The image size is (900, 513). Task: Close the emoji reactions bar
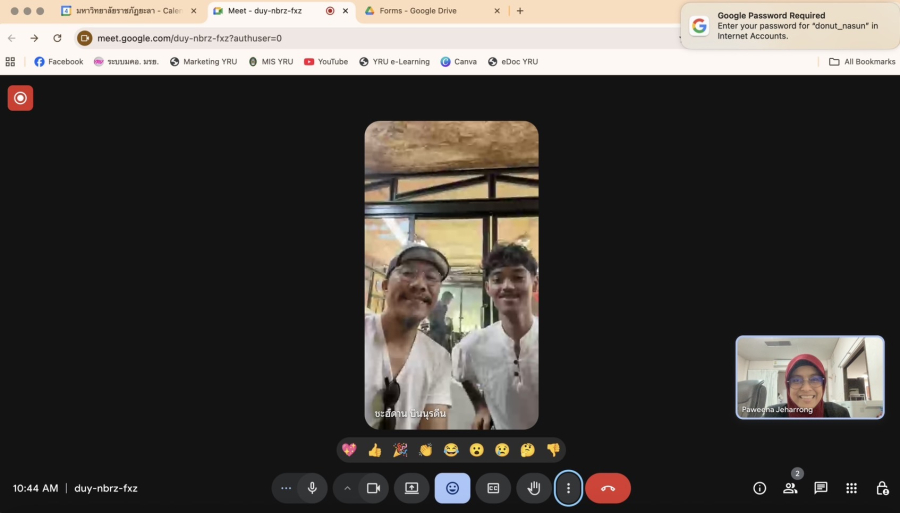click(x=452, y=488)
